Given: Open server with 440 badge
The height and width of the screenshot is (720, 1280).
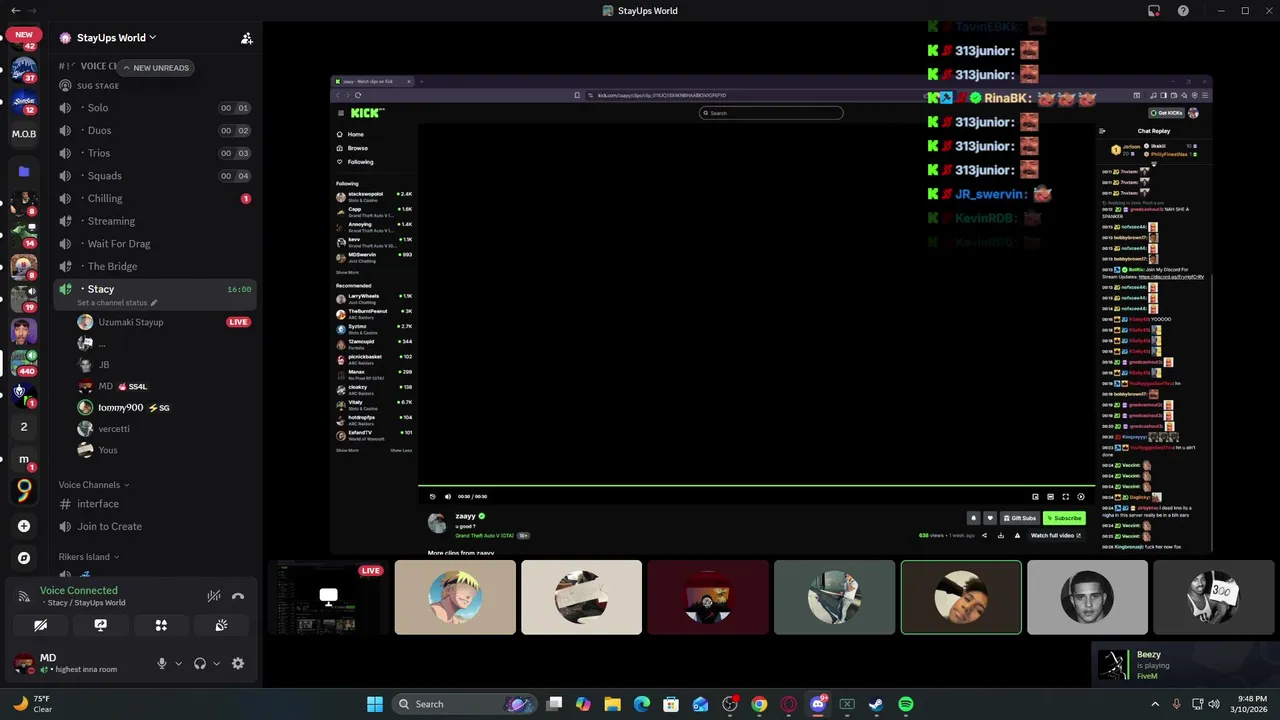Looking at the screenshot, I should click(24, 361).
